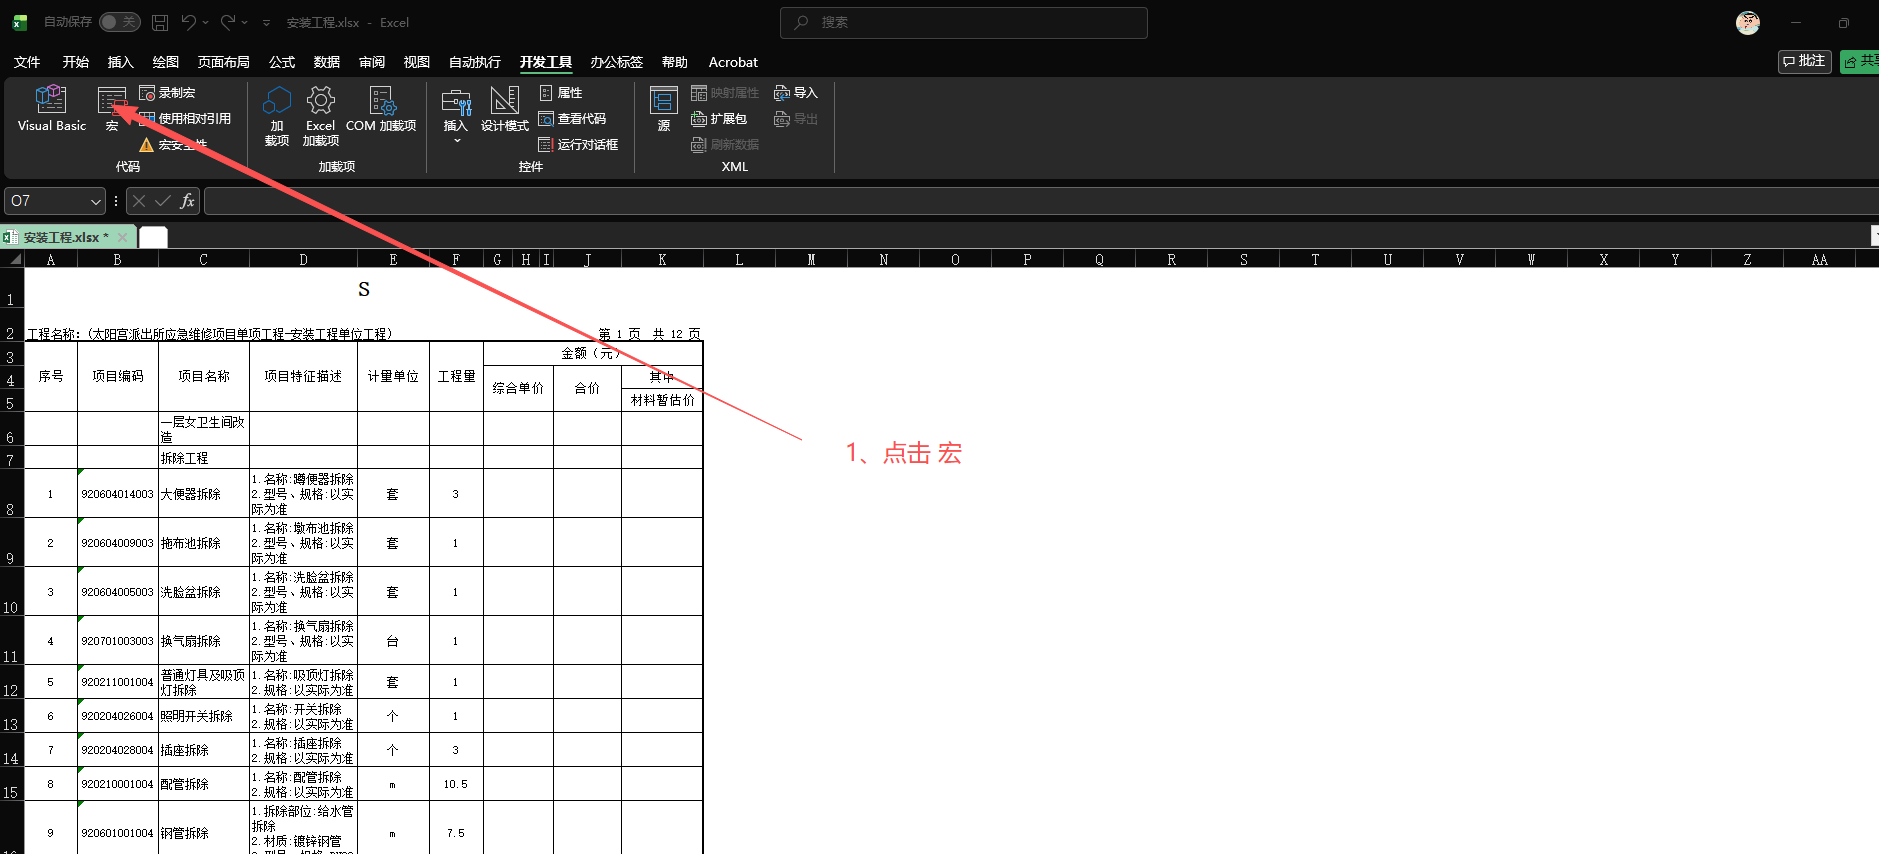Image resolution: width=1879 pixels, height=854 pixels.
Task: Switch to the 插入 ribbon tab
Action: tap(120, 62)
